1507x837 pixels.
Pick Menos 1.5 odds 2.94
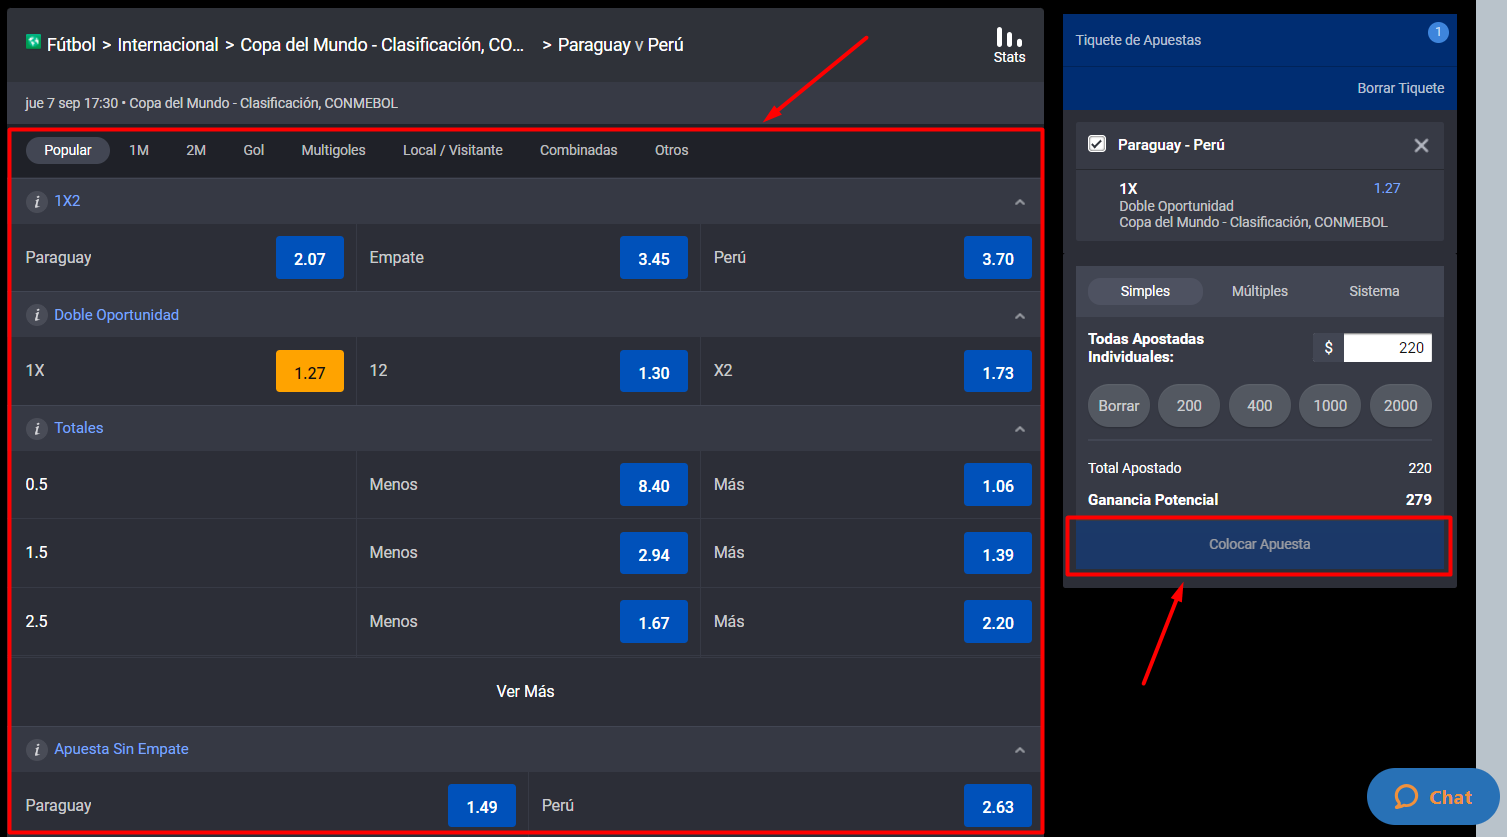[x=654, y=553]
